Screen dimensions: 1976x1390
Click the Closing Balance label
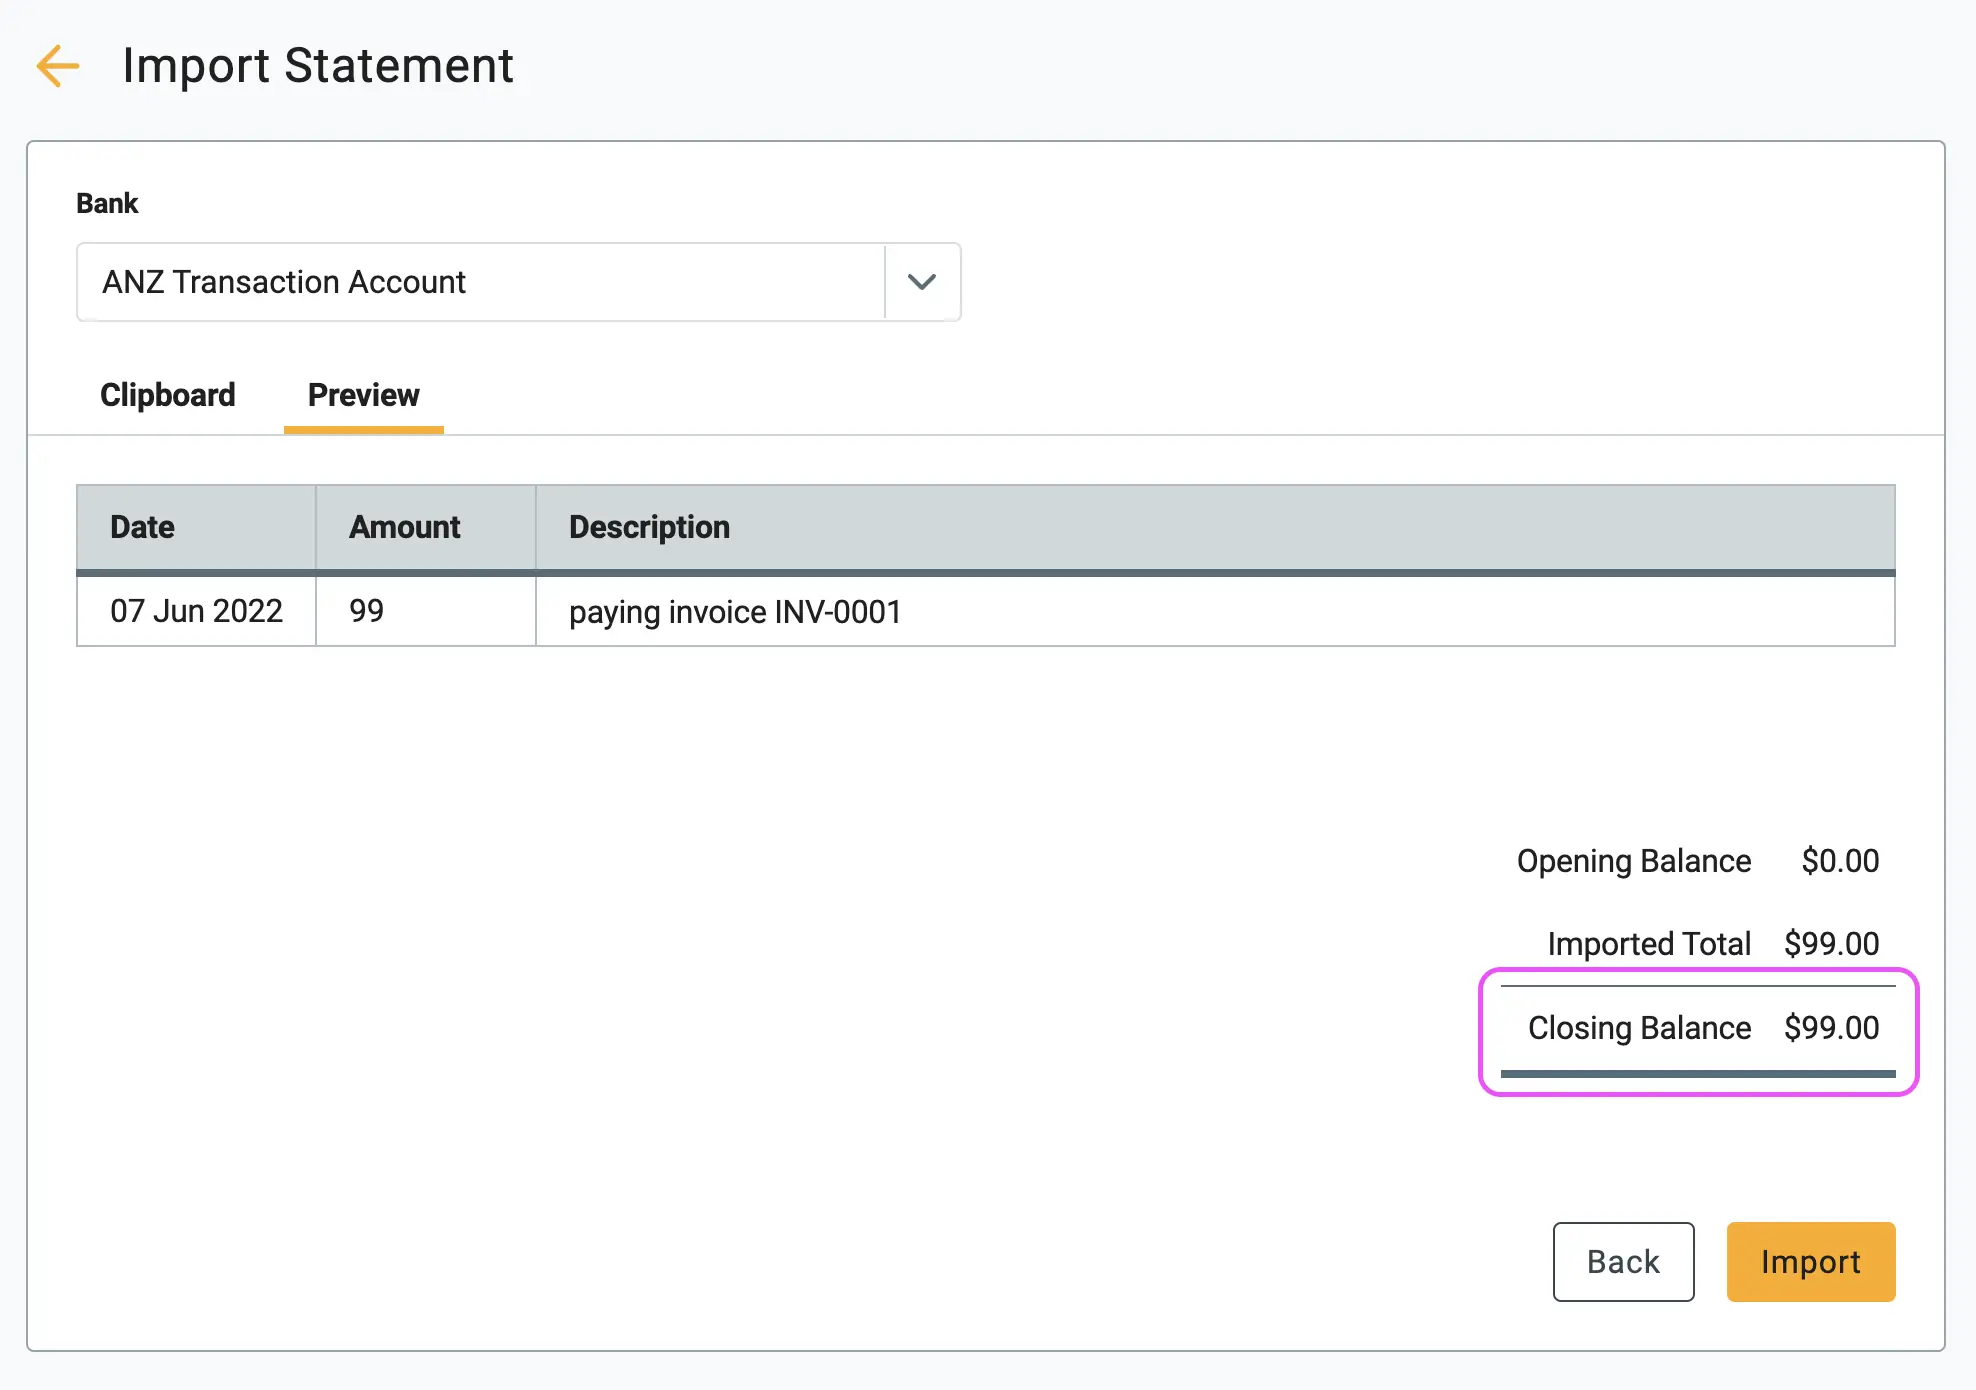[1640, 1028]
